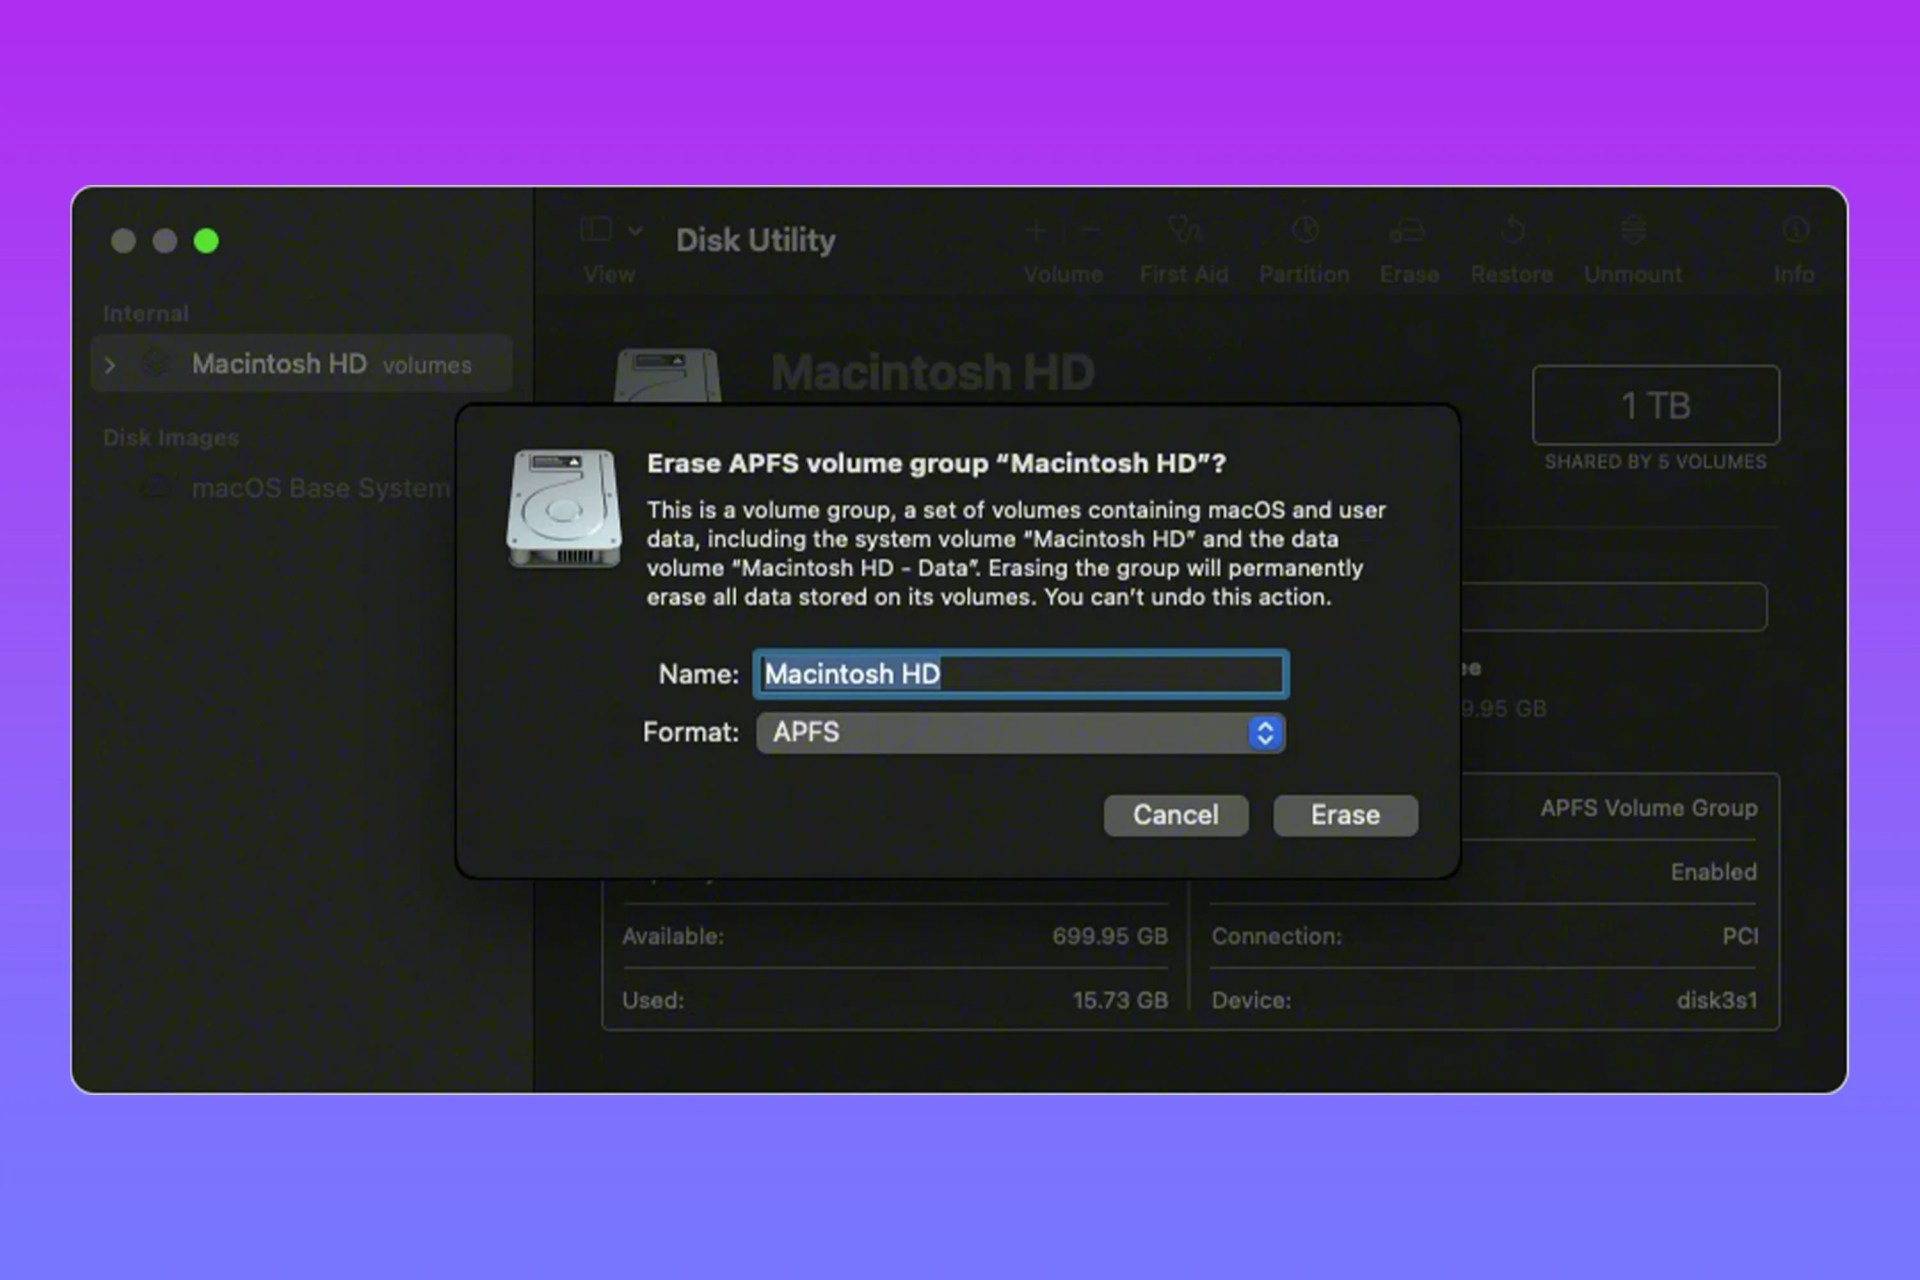Click the Available: label
1920x1280 pixels.
673,936
